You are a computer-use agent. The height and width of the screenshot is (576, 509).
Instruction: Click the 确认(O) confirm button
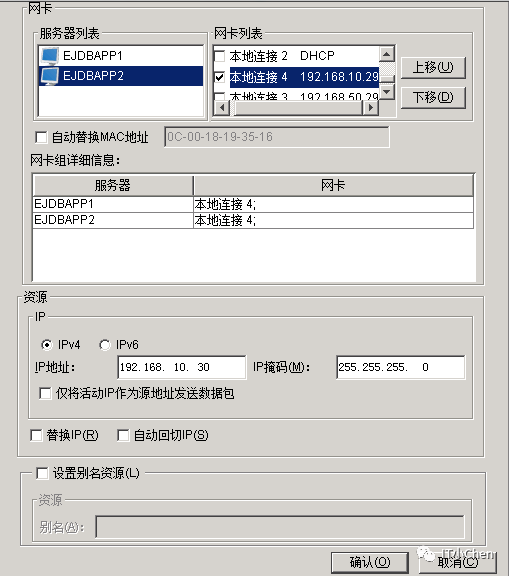[370, 562]
